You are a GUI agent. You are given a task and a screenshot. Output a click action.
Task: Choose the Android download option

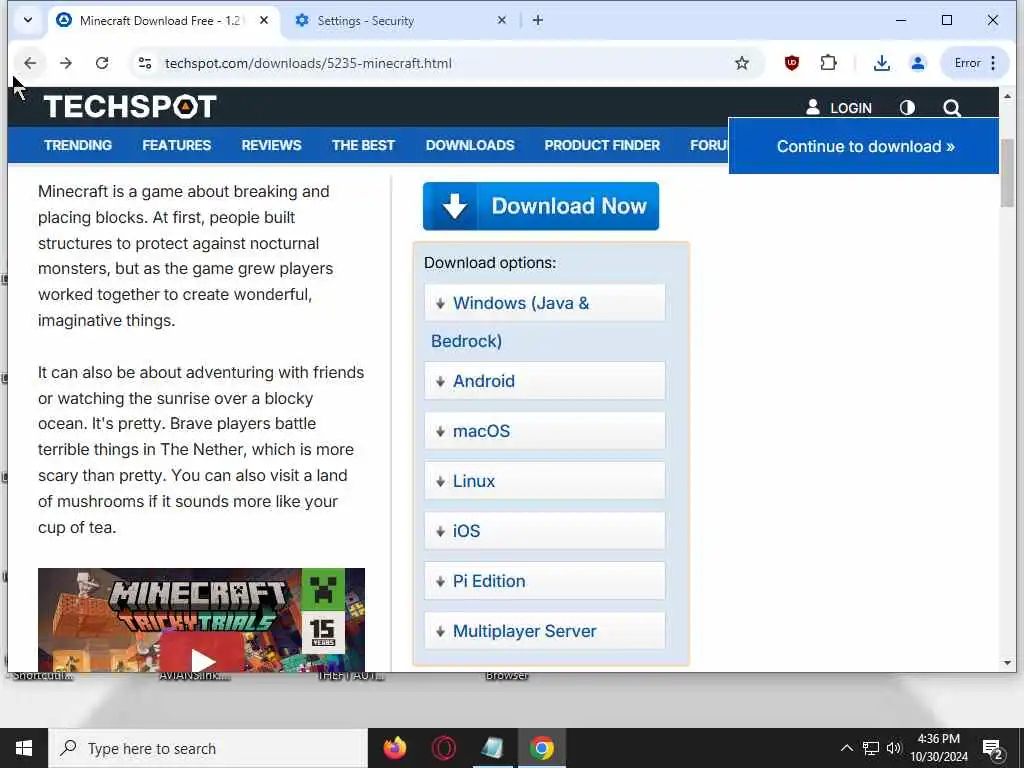pos(545,381)
